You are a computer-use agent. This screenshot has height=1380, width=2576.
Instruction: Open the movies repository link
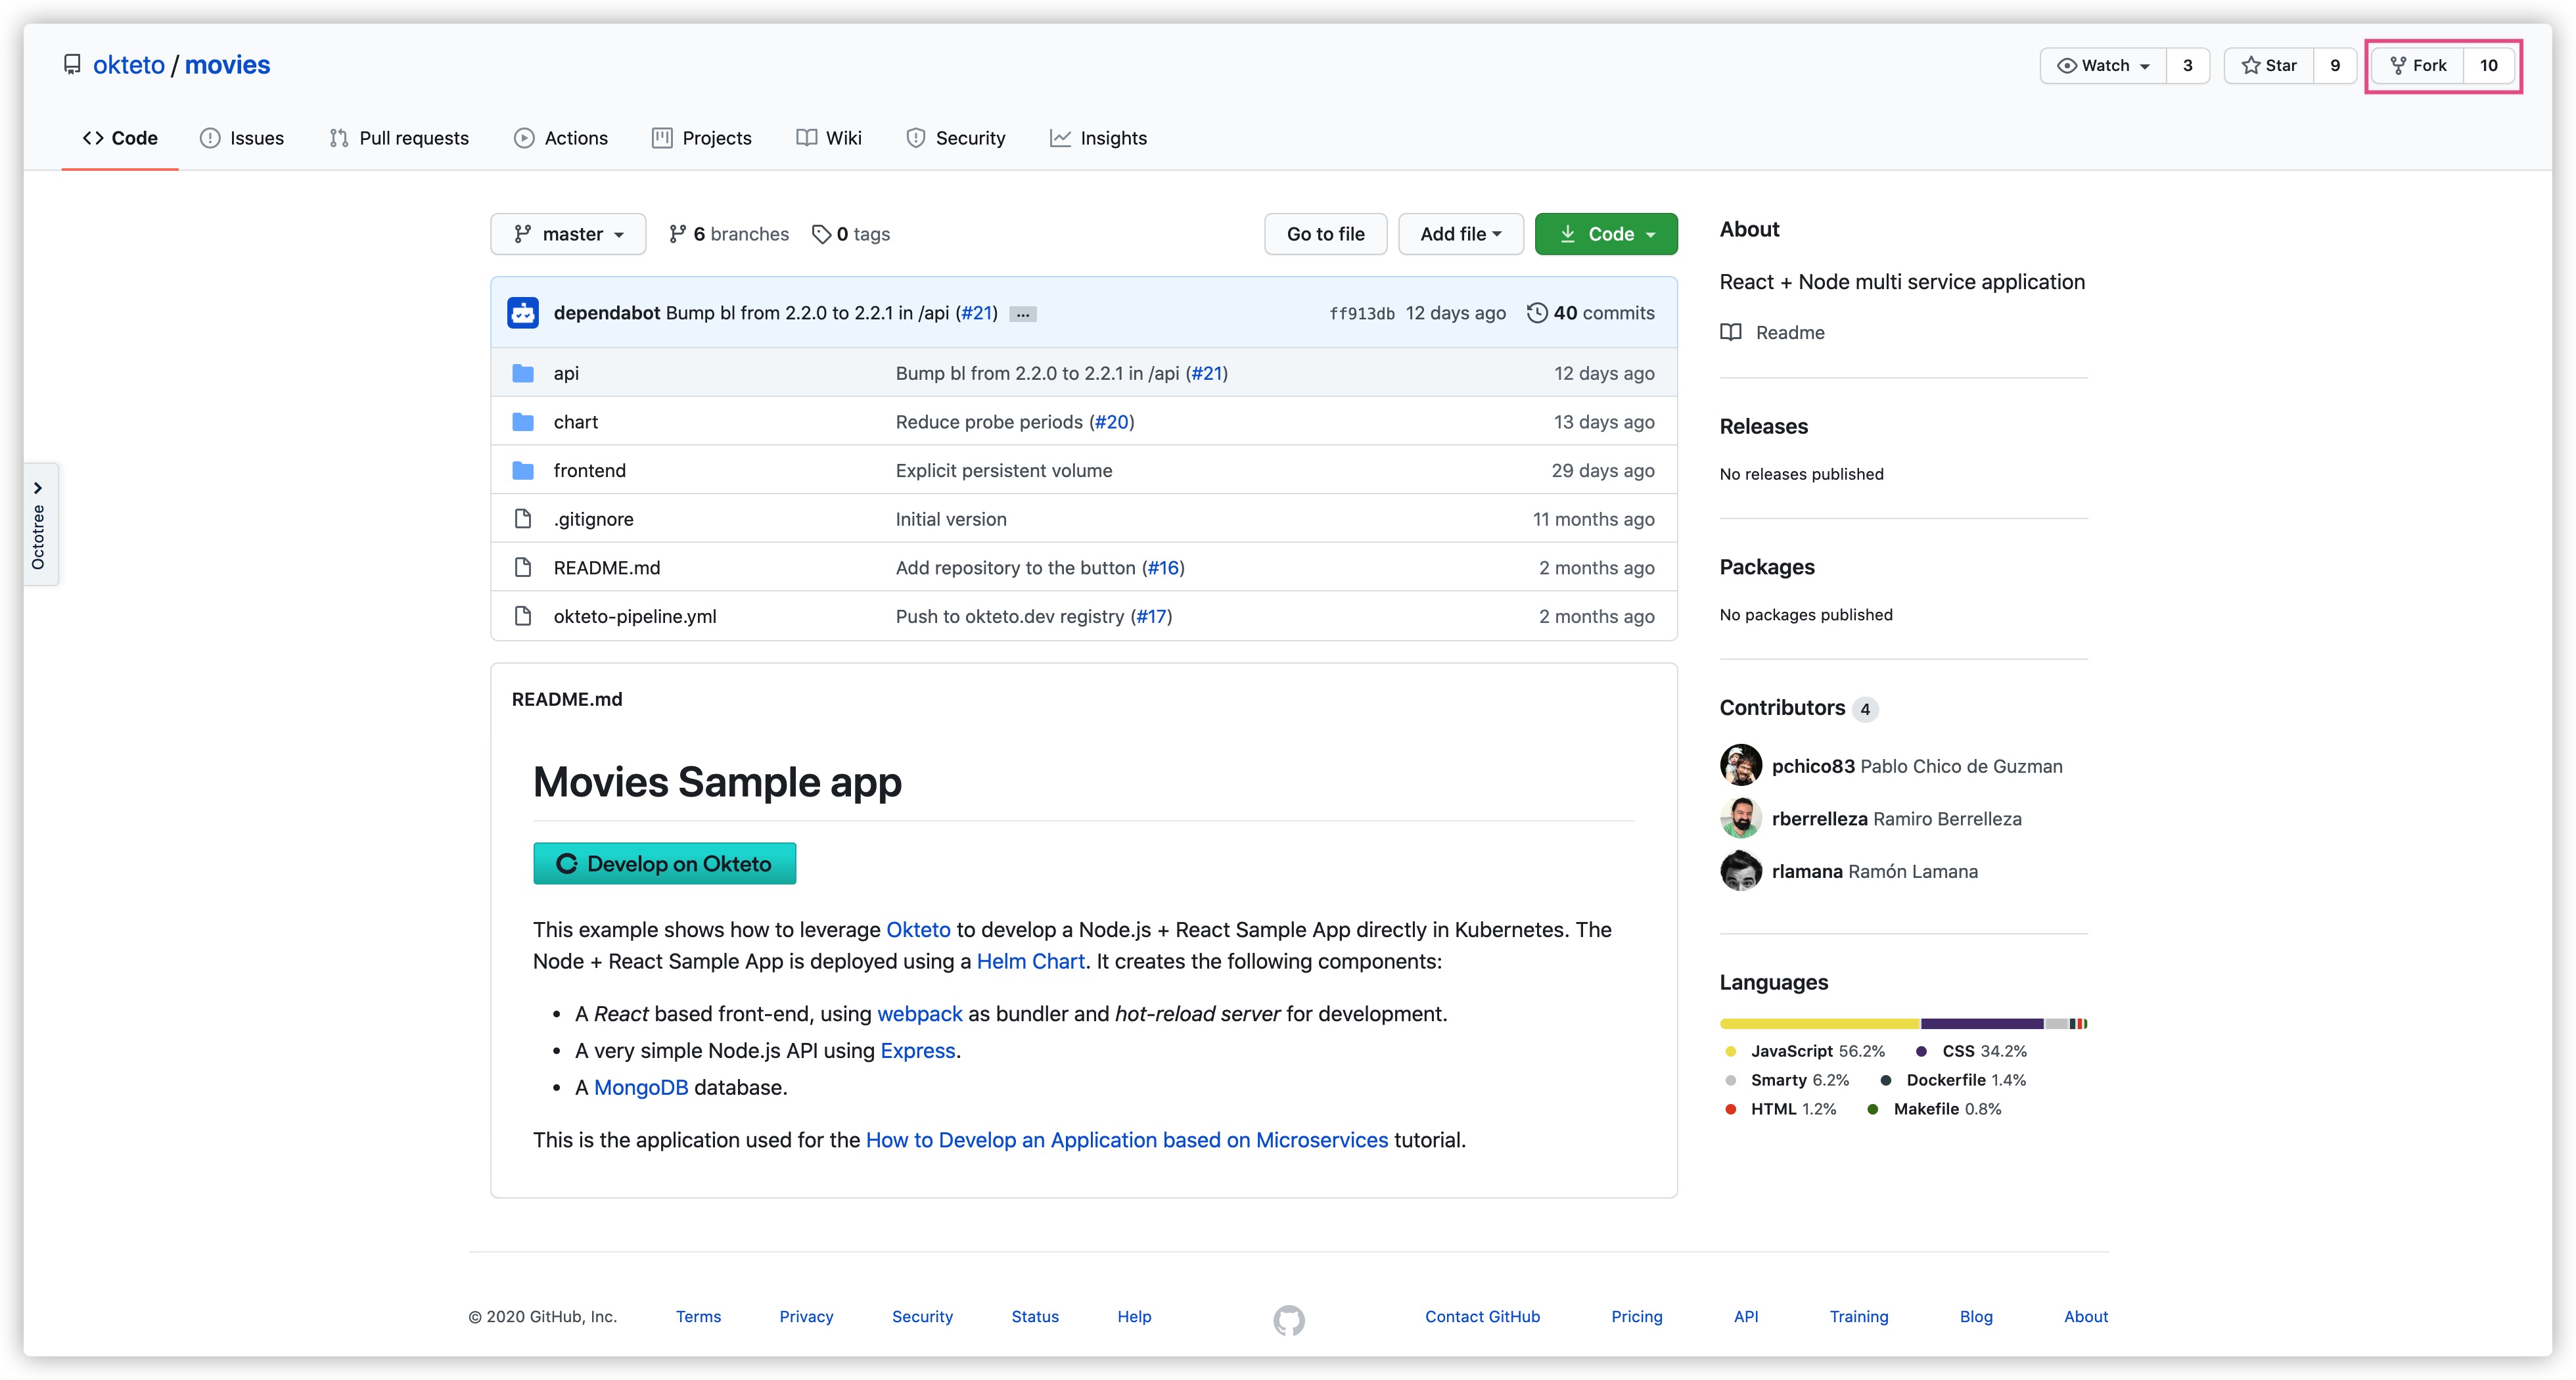coord(227,65)
